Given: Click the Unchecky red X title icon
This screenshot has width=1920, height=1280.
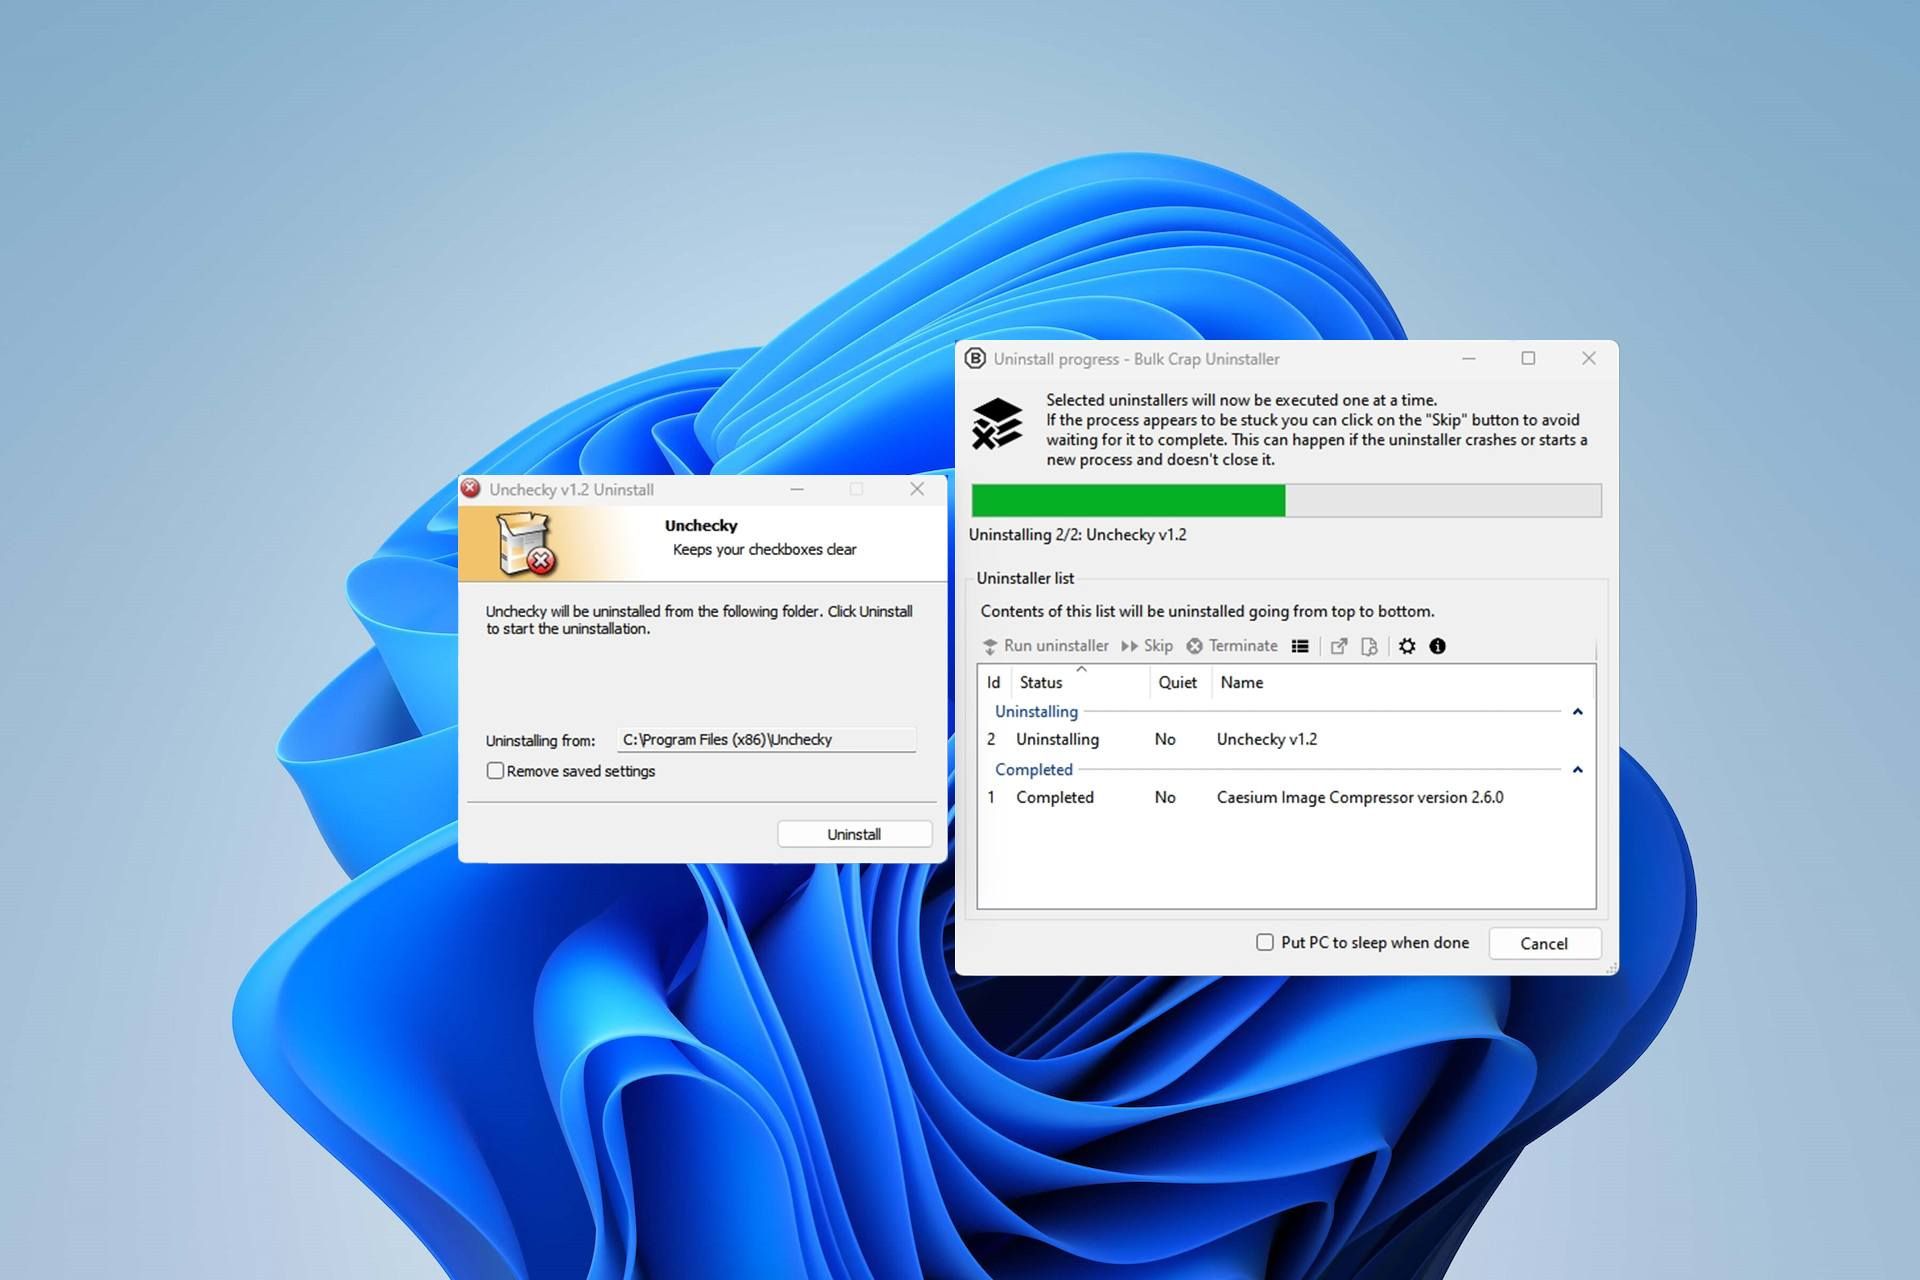Looking at the screenshot, I should [471, 488].
